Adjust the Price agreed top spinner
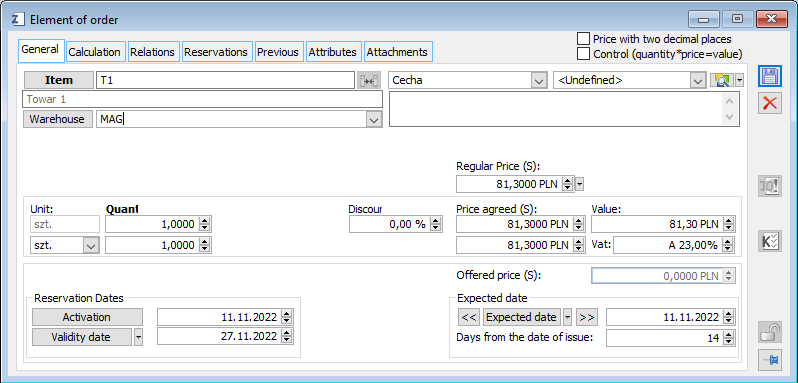The width and height of the screenshot is (798, 383). 578,224
